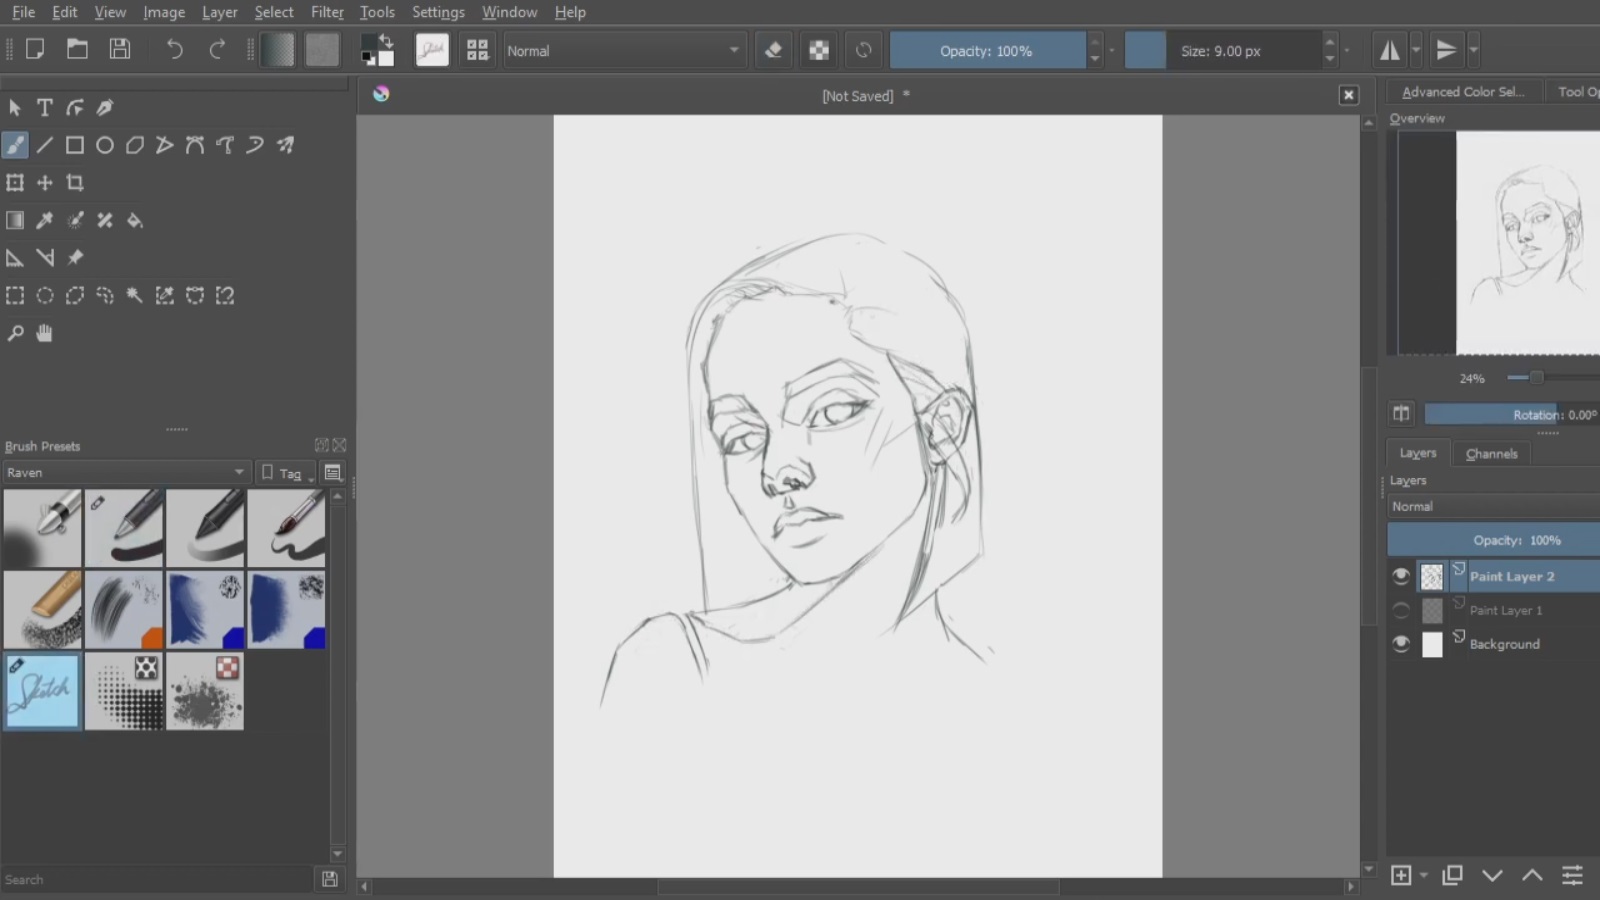
Task: Select the Polyline tool
Action: coord(165,145)
